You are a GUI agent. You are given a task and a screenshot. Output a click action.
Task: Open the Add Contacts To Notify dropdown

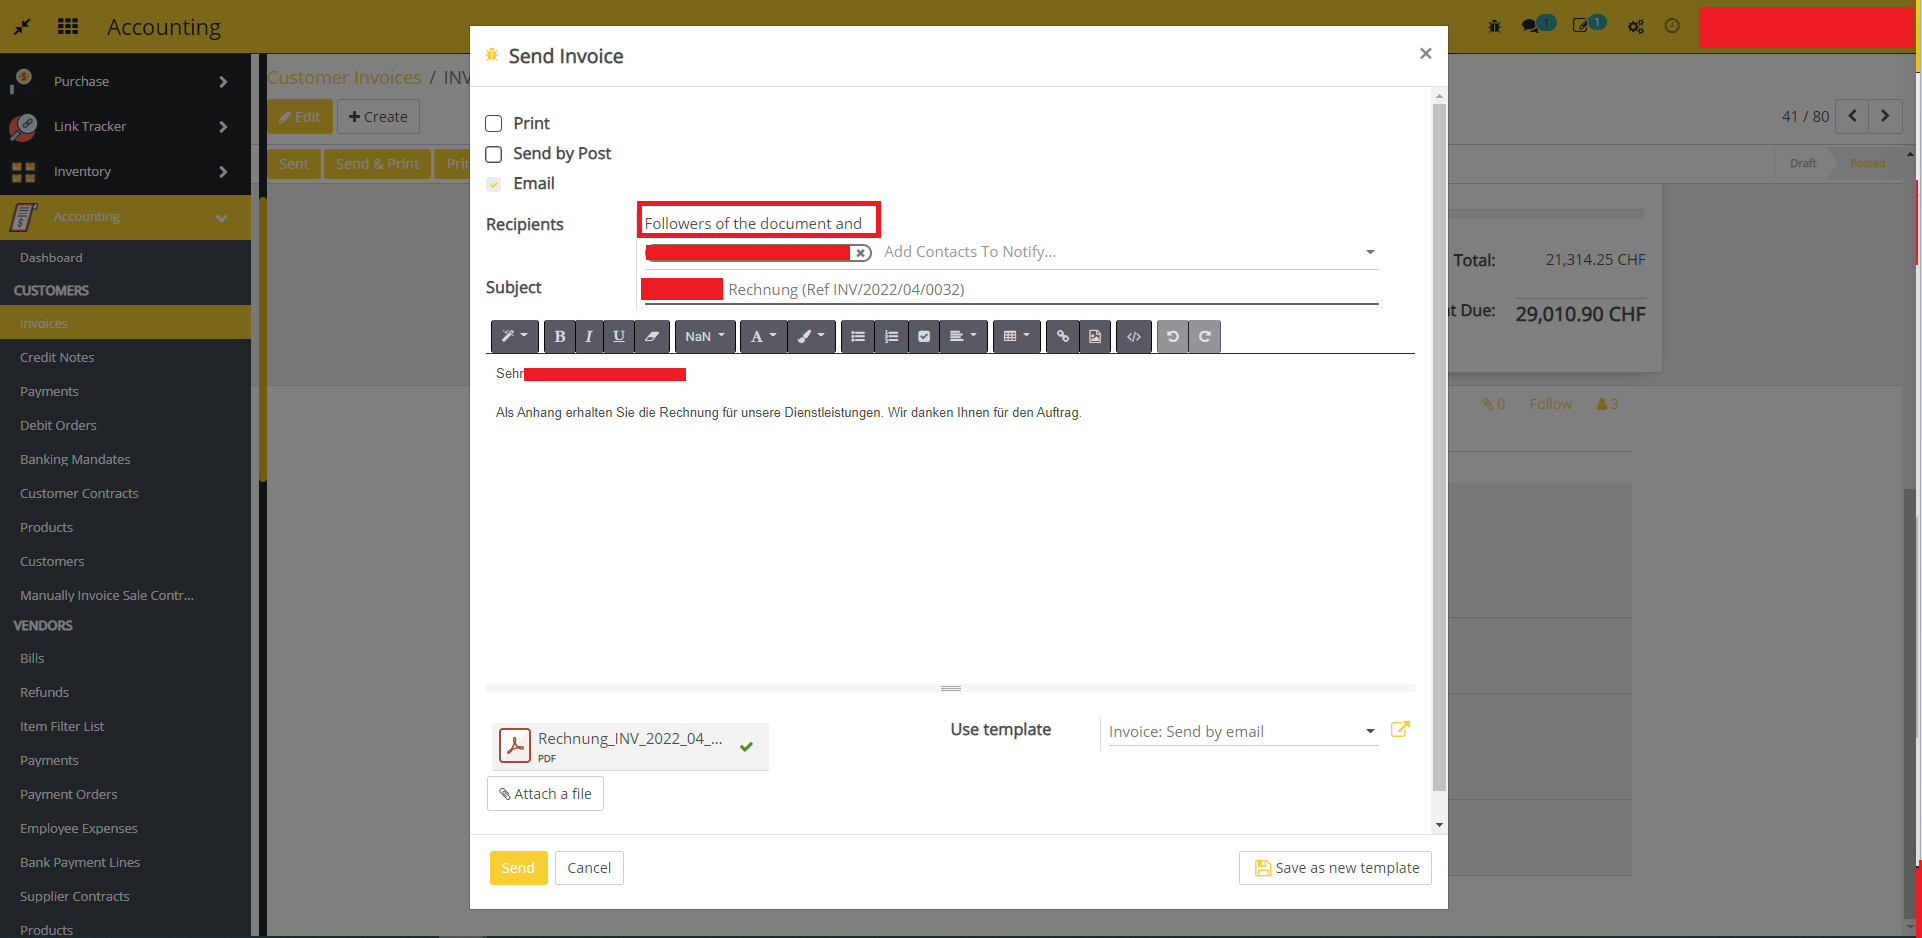(x=1369, y=252)
